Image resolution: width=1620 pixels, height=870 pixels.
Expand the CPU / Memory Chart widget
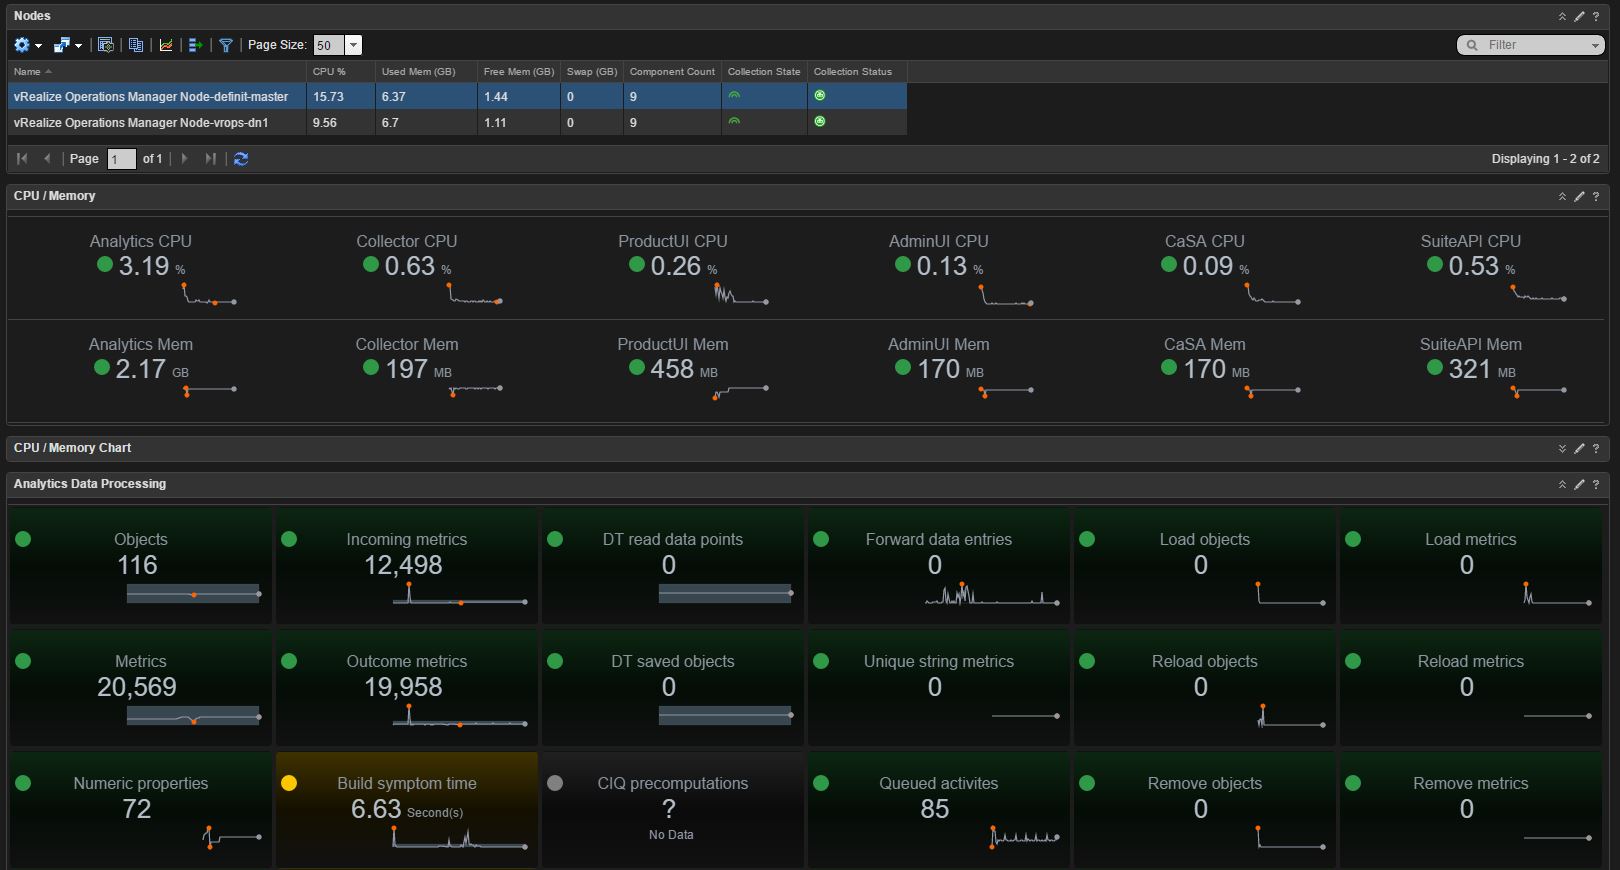[1562, 448]
